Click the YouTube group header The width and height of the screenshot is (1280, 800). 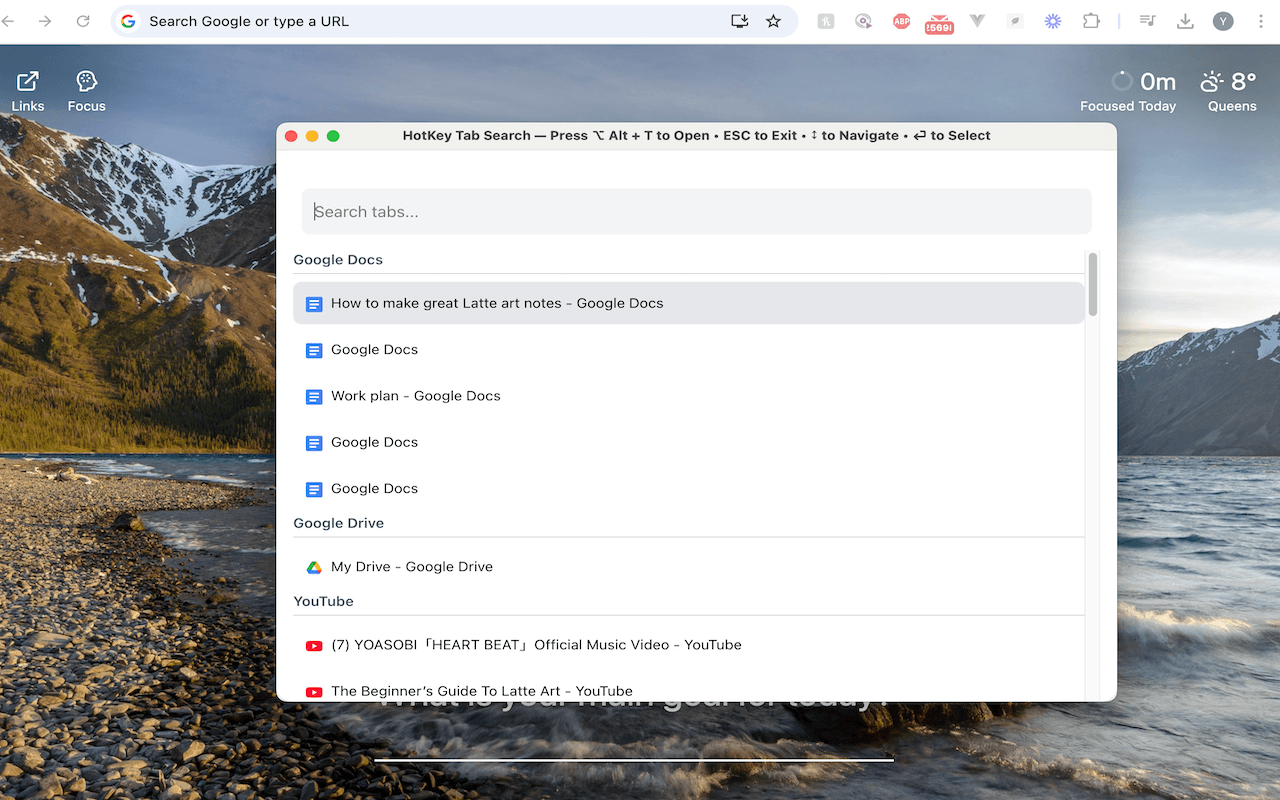tap(323, 601)
